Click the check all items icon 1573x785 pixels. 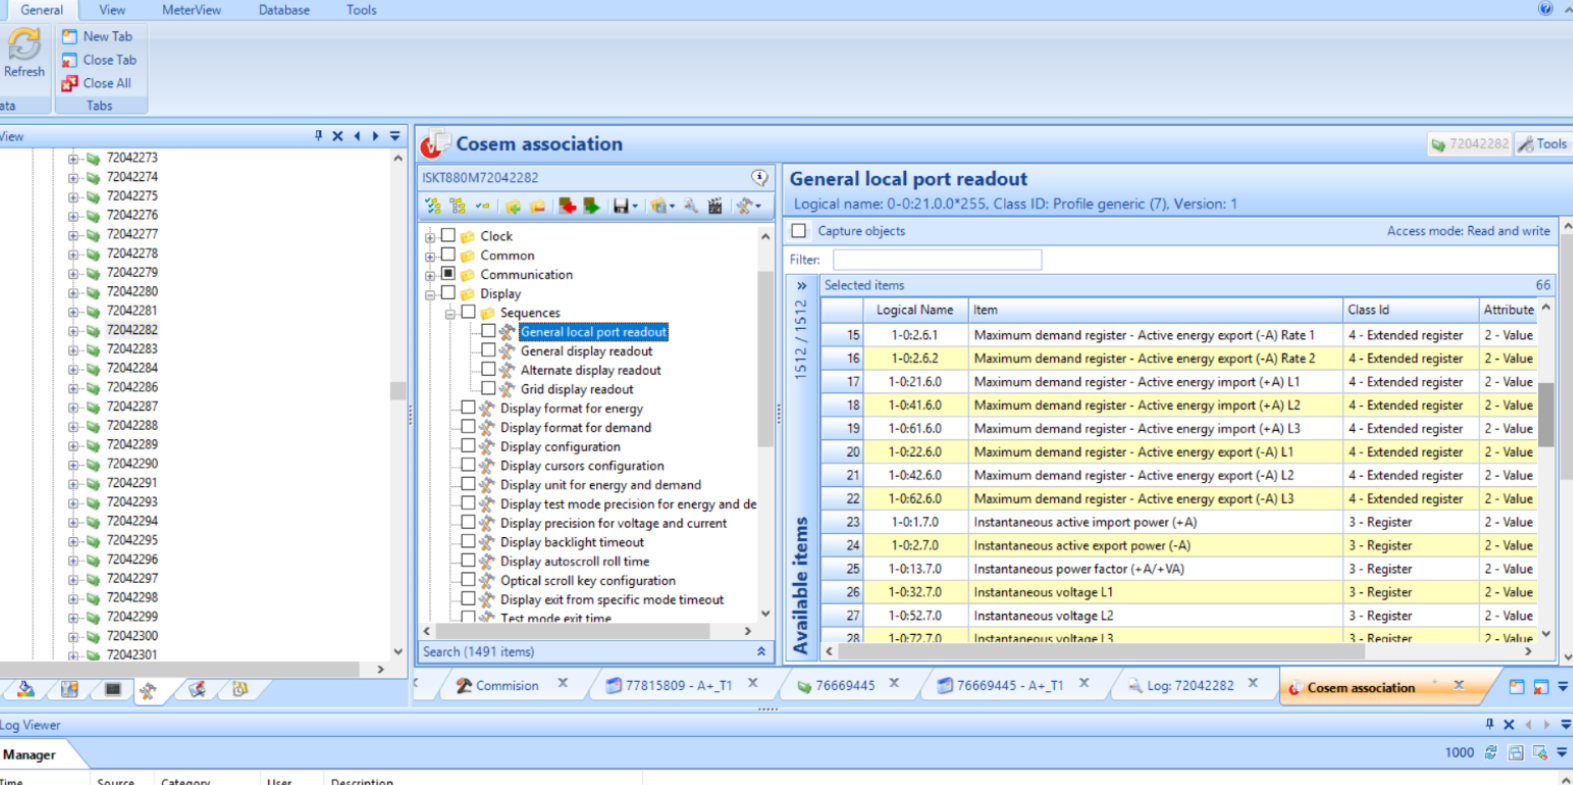click(433, 206)
